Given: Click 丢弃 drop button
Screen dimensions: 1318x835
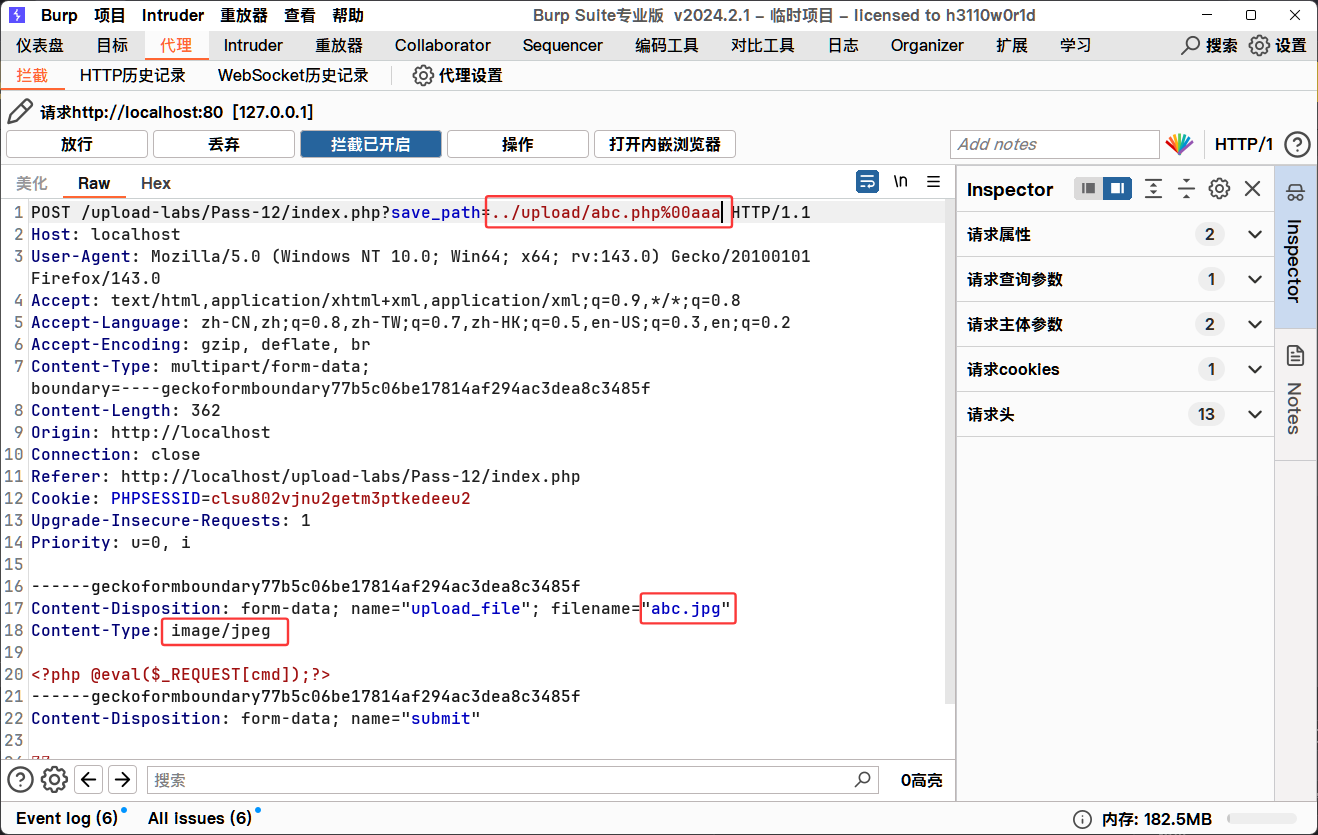Looking at the screenshot, I should [224, 144].
